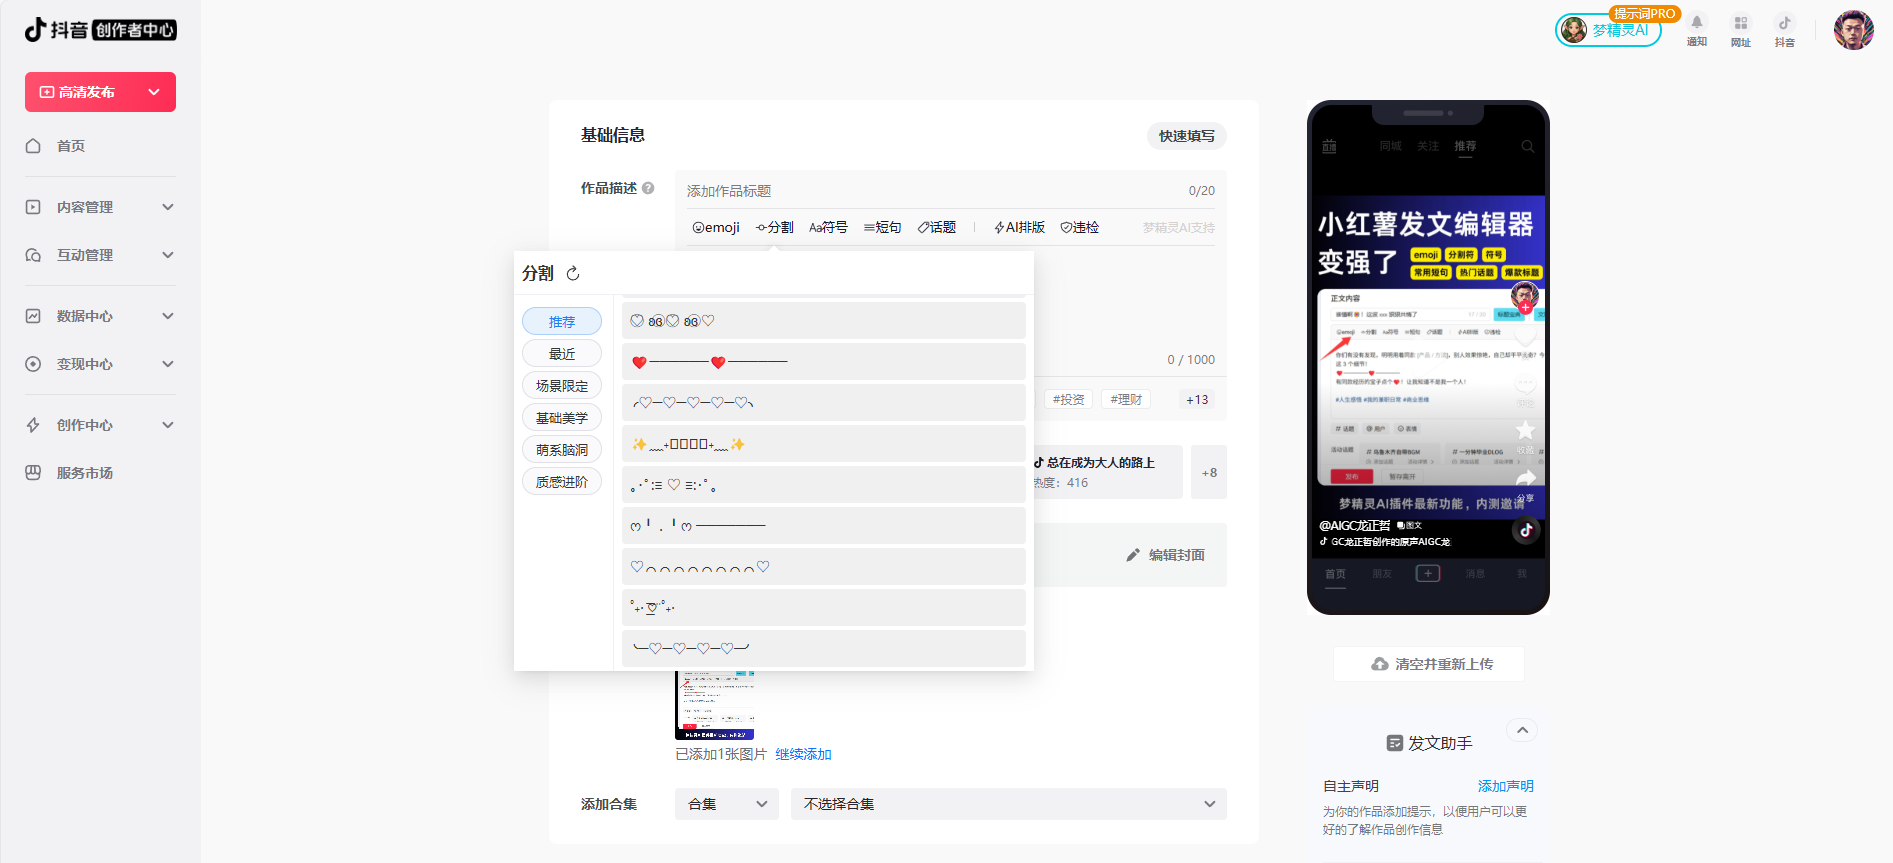Viewport: 1893px width, 863px height.
Task: Click the music card 总在成为大人的路上
Action: tap(1107, 472)
